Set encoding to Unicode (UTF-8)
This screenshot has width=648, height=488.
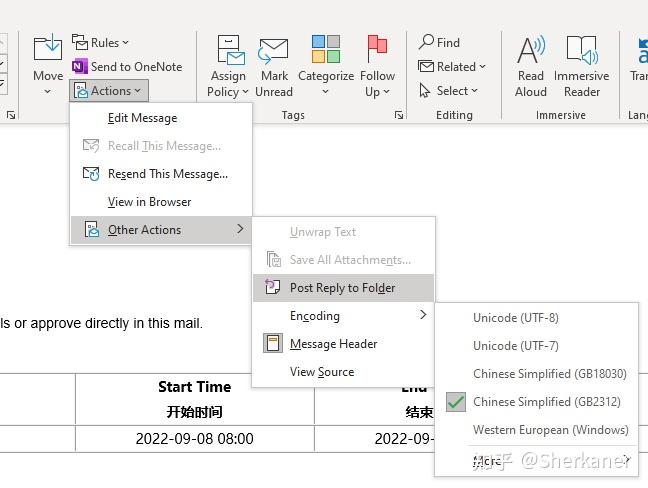(536, 318)
